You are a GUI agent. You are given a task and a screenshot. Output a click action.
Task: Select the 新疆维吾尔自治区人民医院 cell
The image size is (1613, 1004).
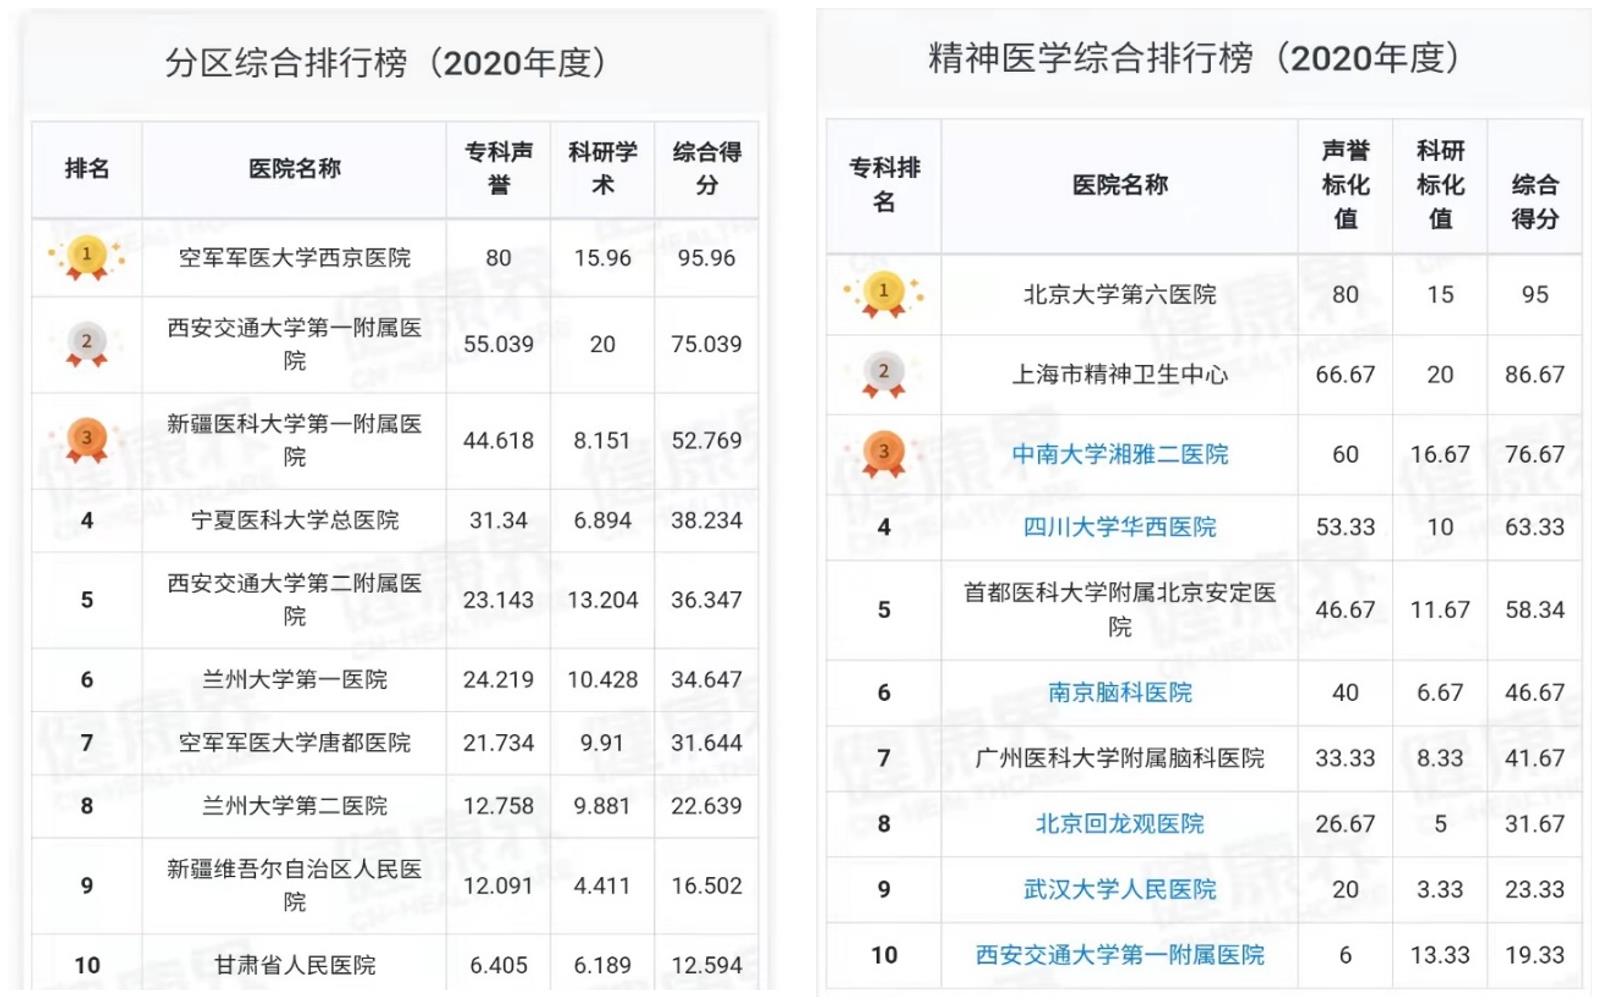point(295,886)
